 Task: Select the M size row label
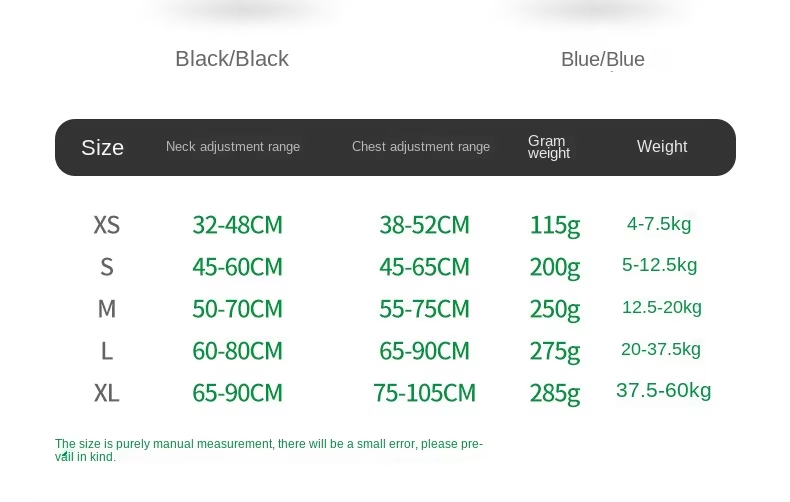coord(107,309)
